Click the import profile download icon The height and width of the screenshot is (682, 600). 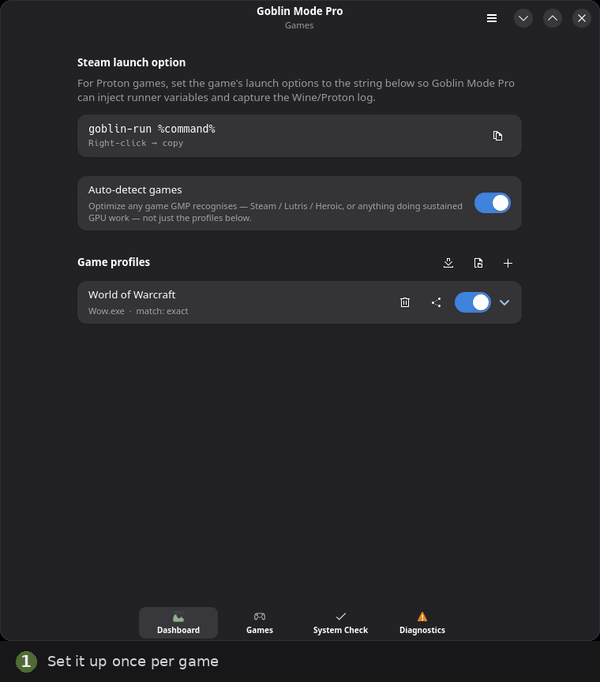coord(448,263)
